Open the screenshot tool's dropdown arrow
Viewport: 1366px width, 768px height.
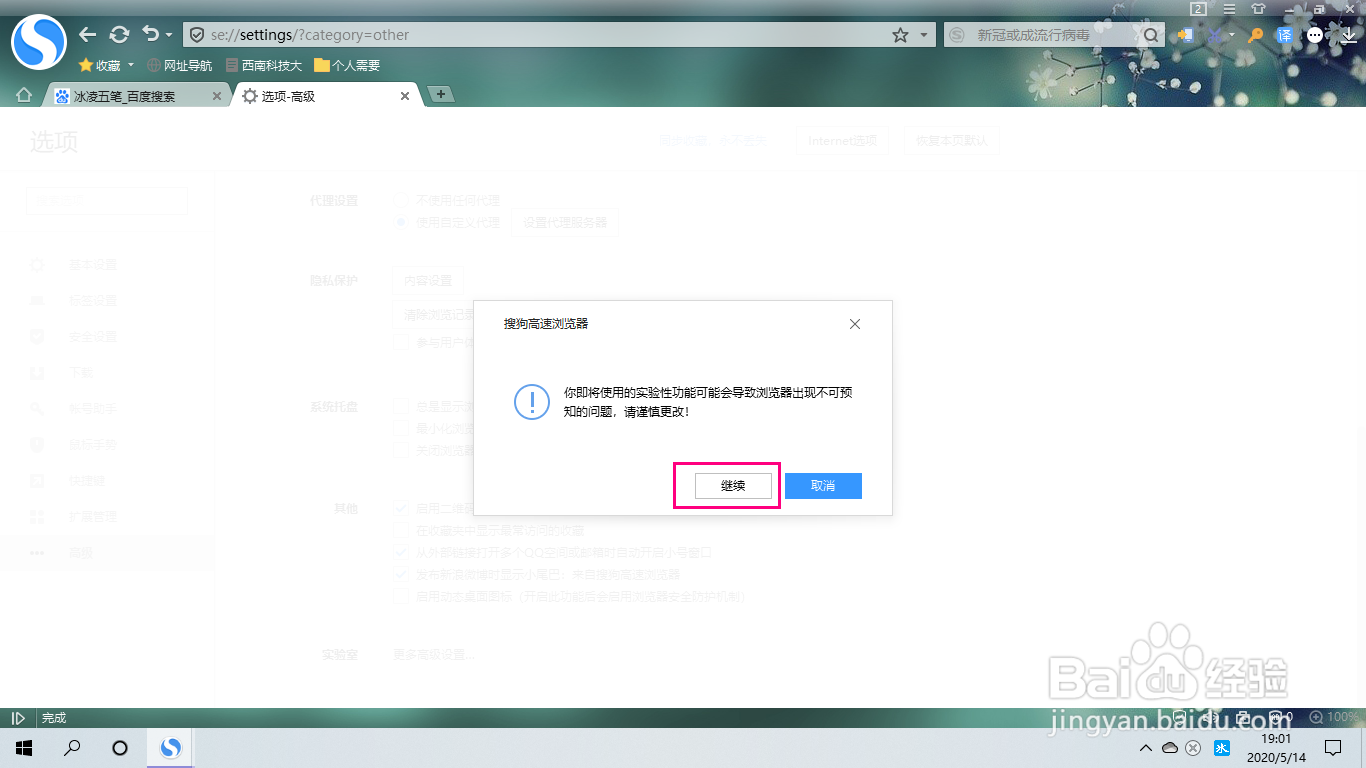[x=1231, y=35]
